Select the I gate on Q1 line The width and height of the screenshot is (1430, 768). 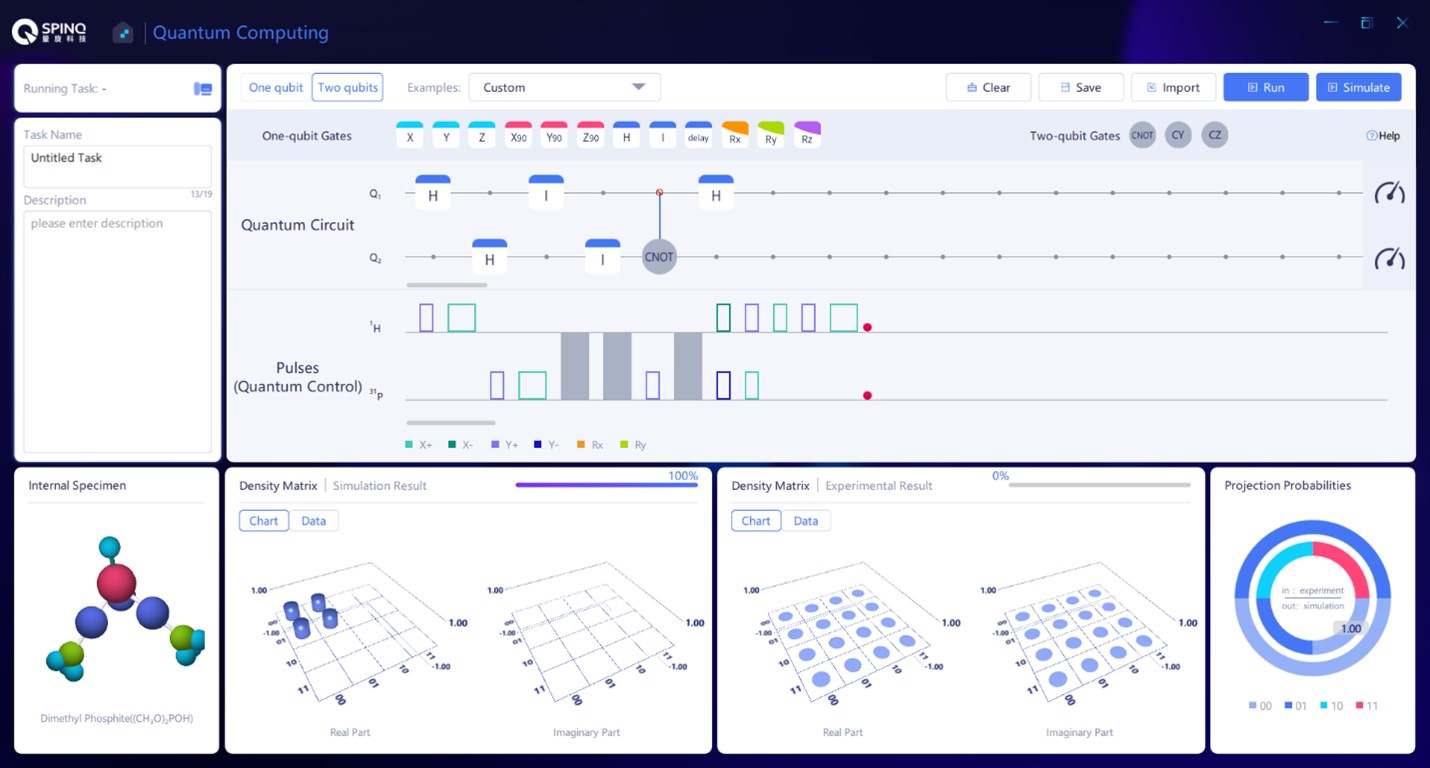tap(546, 193)
